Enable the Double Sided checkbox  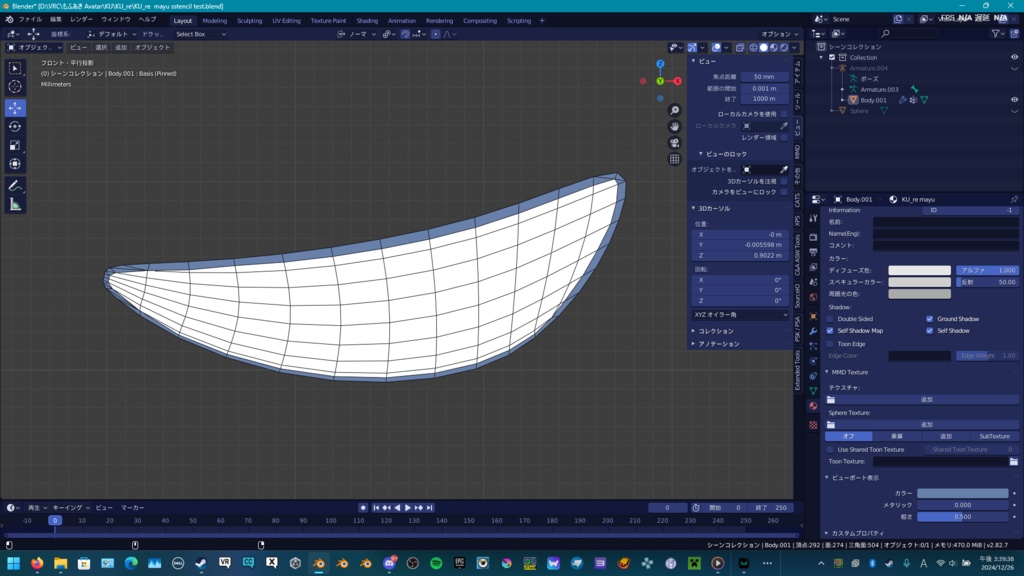[x=830, y=319]
